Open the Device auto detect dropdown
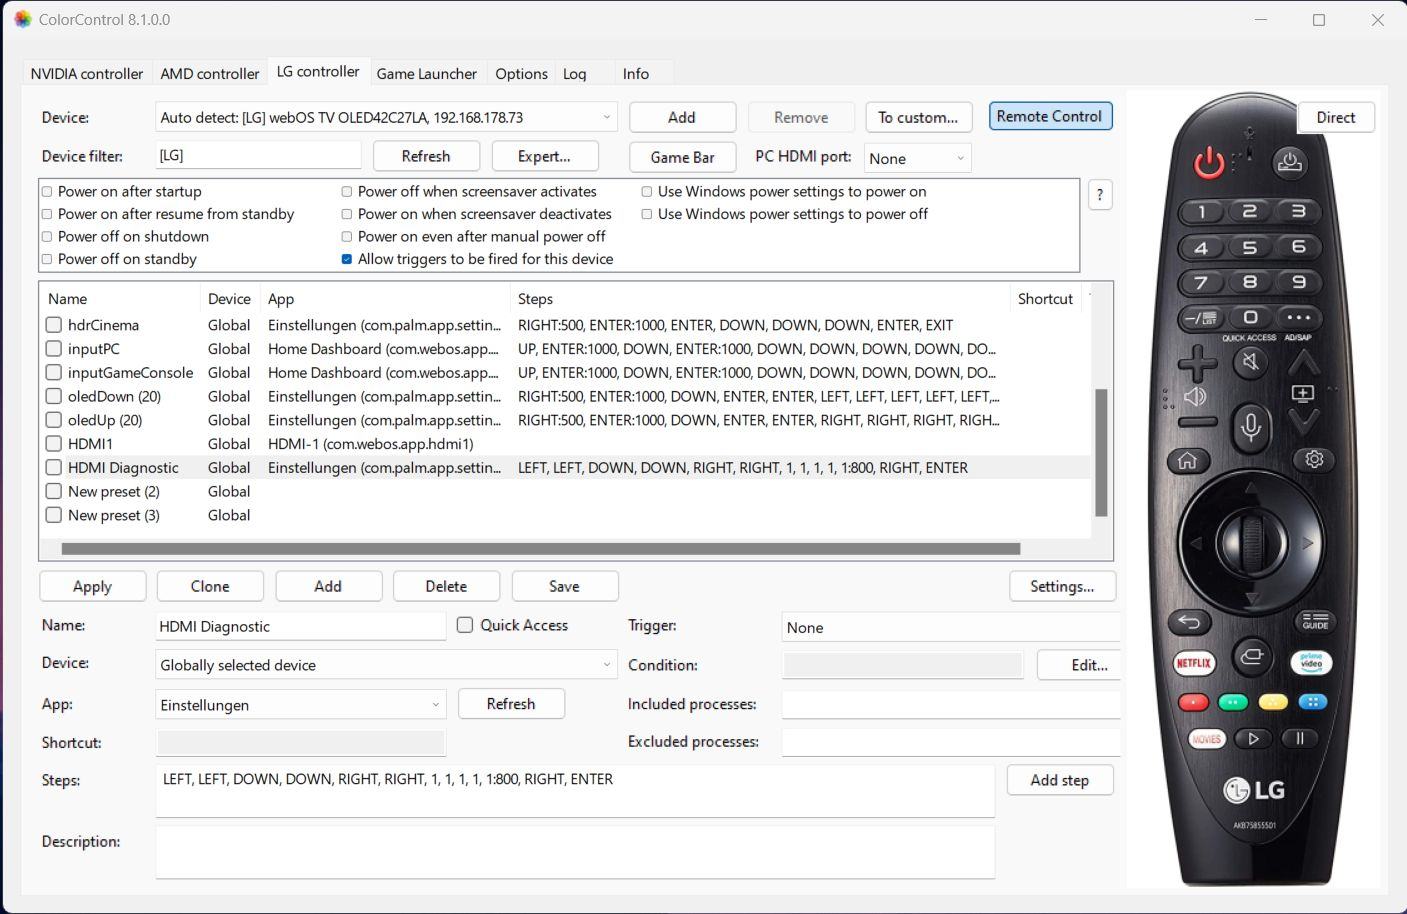The height and width of the screenshot is (914, 1407). point(386,117)
